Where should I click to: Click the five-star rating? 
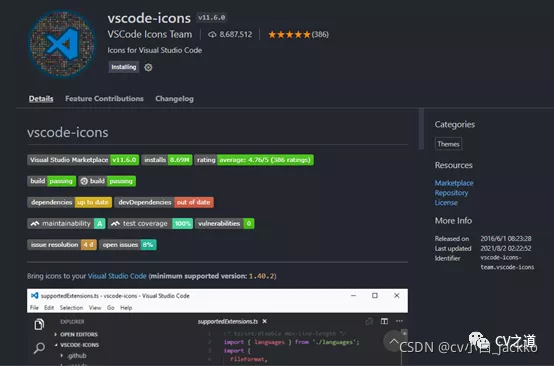289,34
